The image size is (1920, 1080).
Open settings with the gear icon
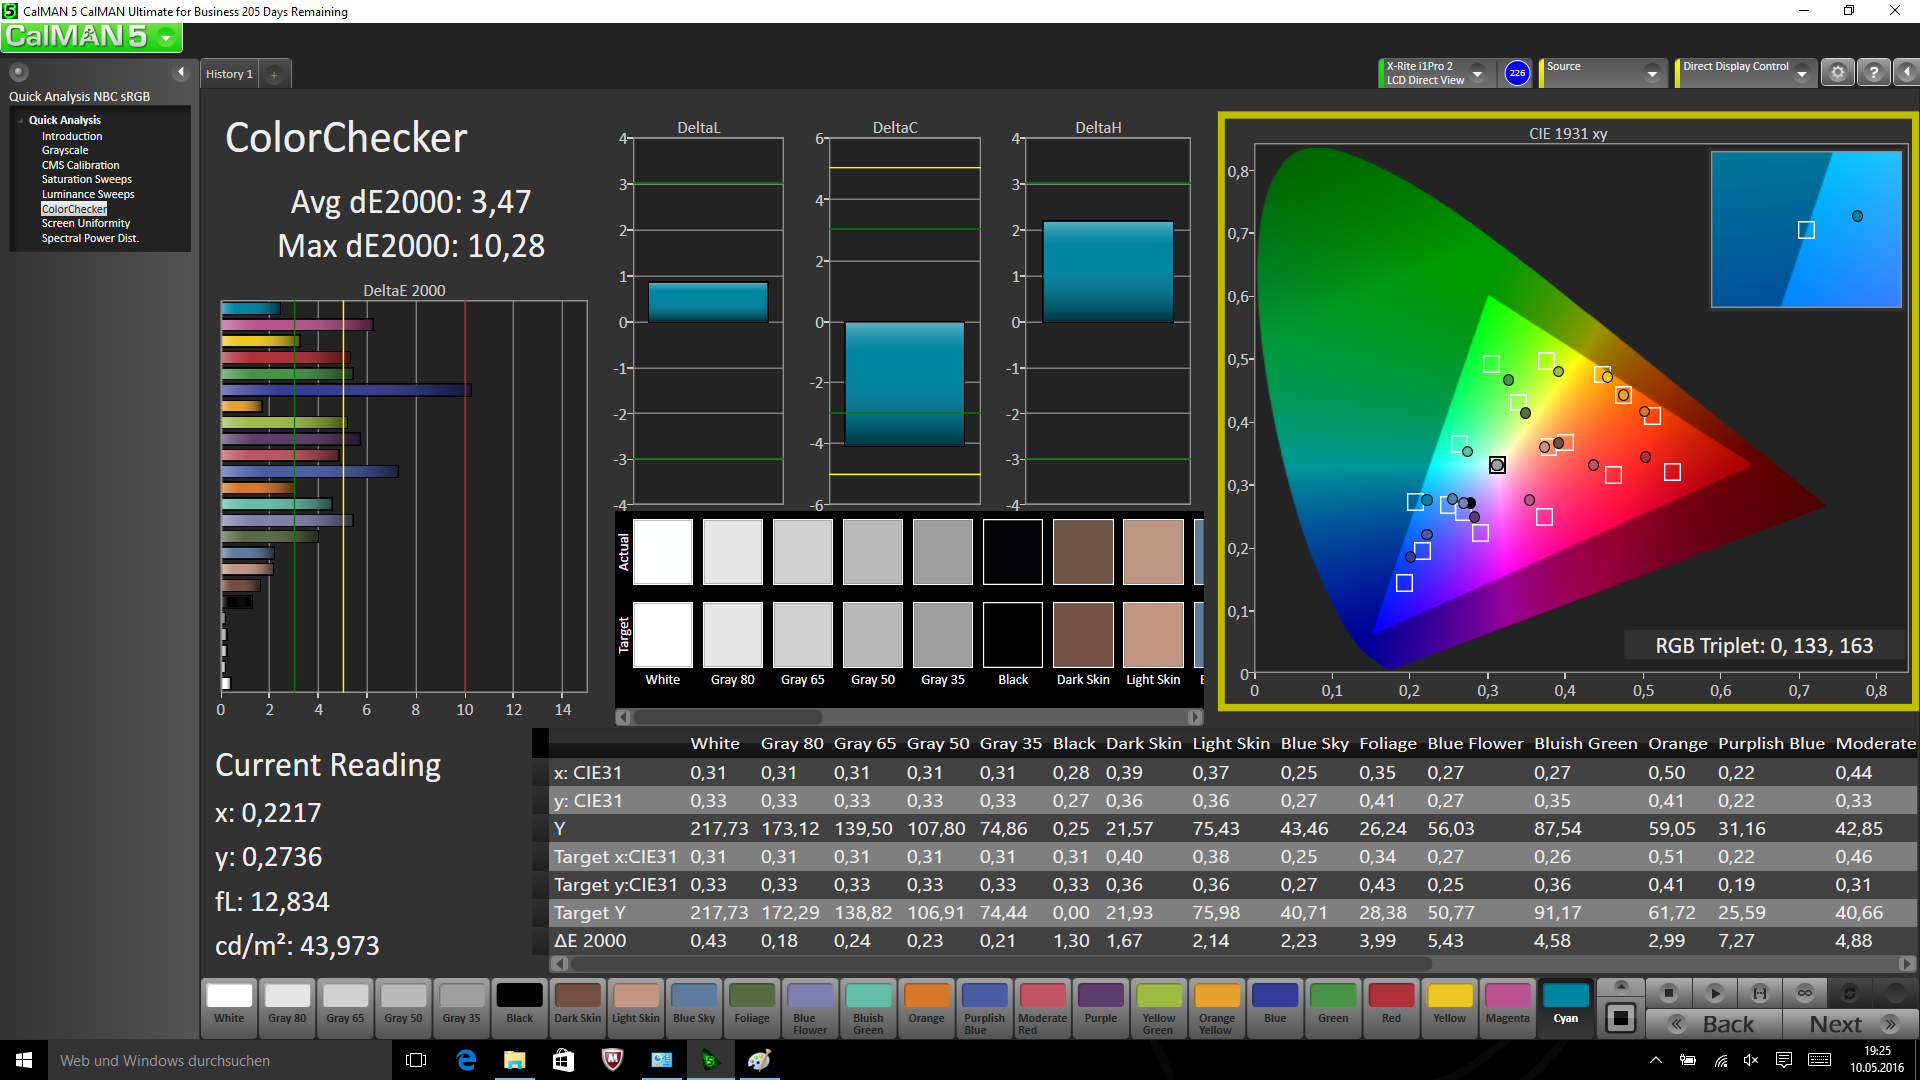pos(1837,73)
